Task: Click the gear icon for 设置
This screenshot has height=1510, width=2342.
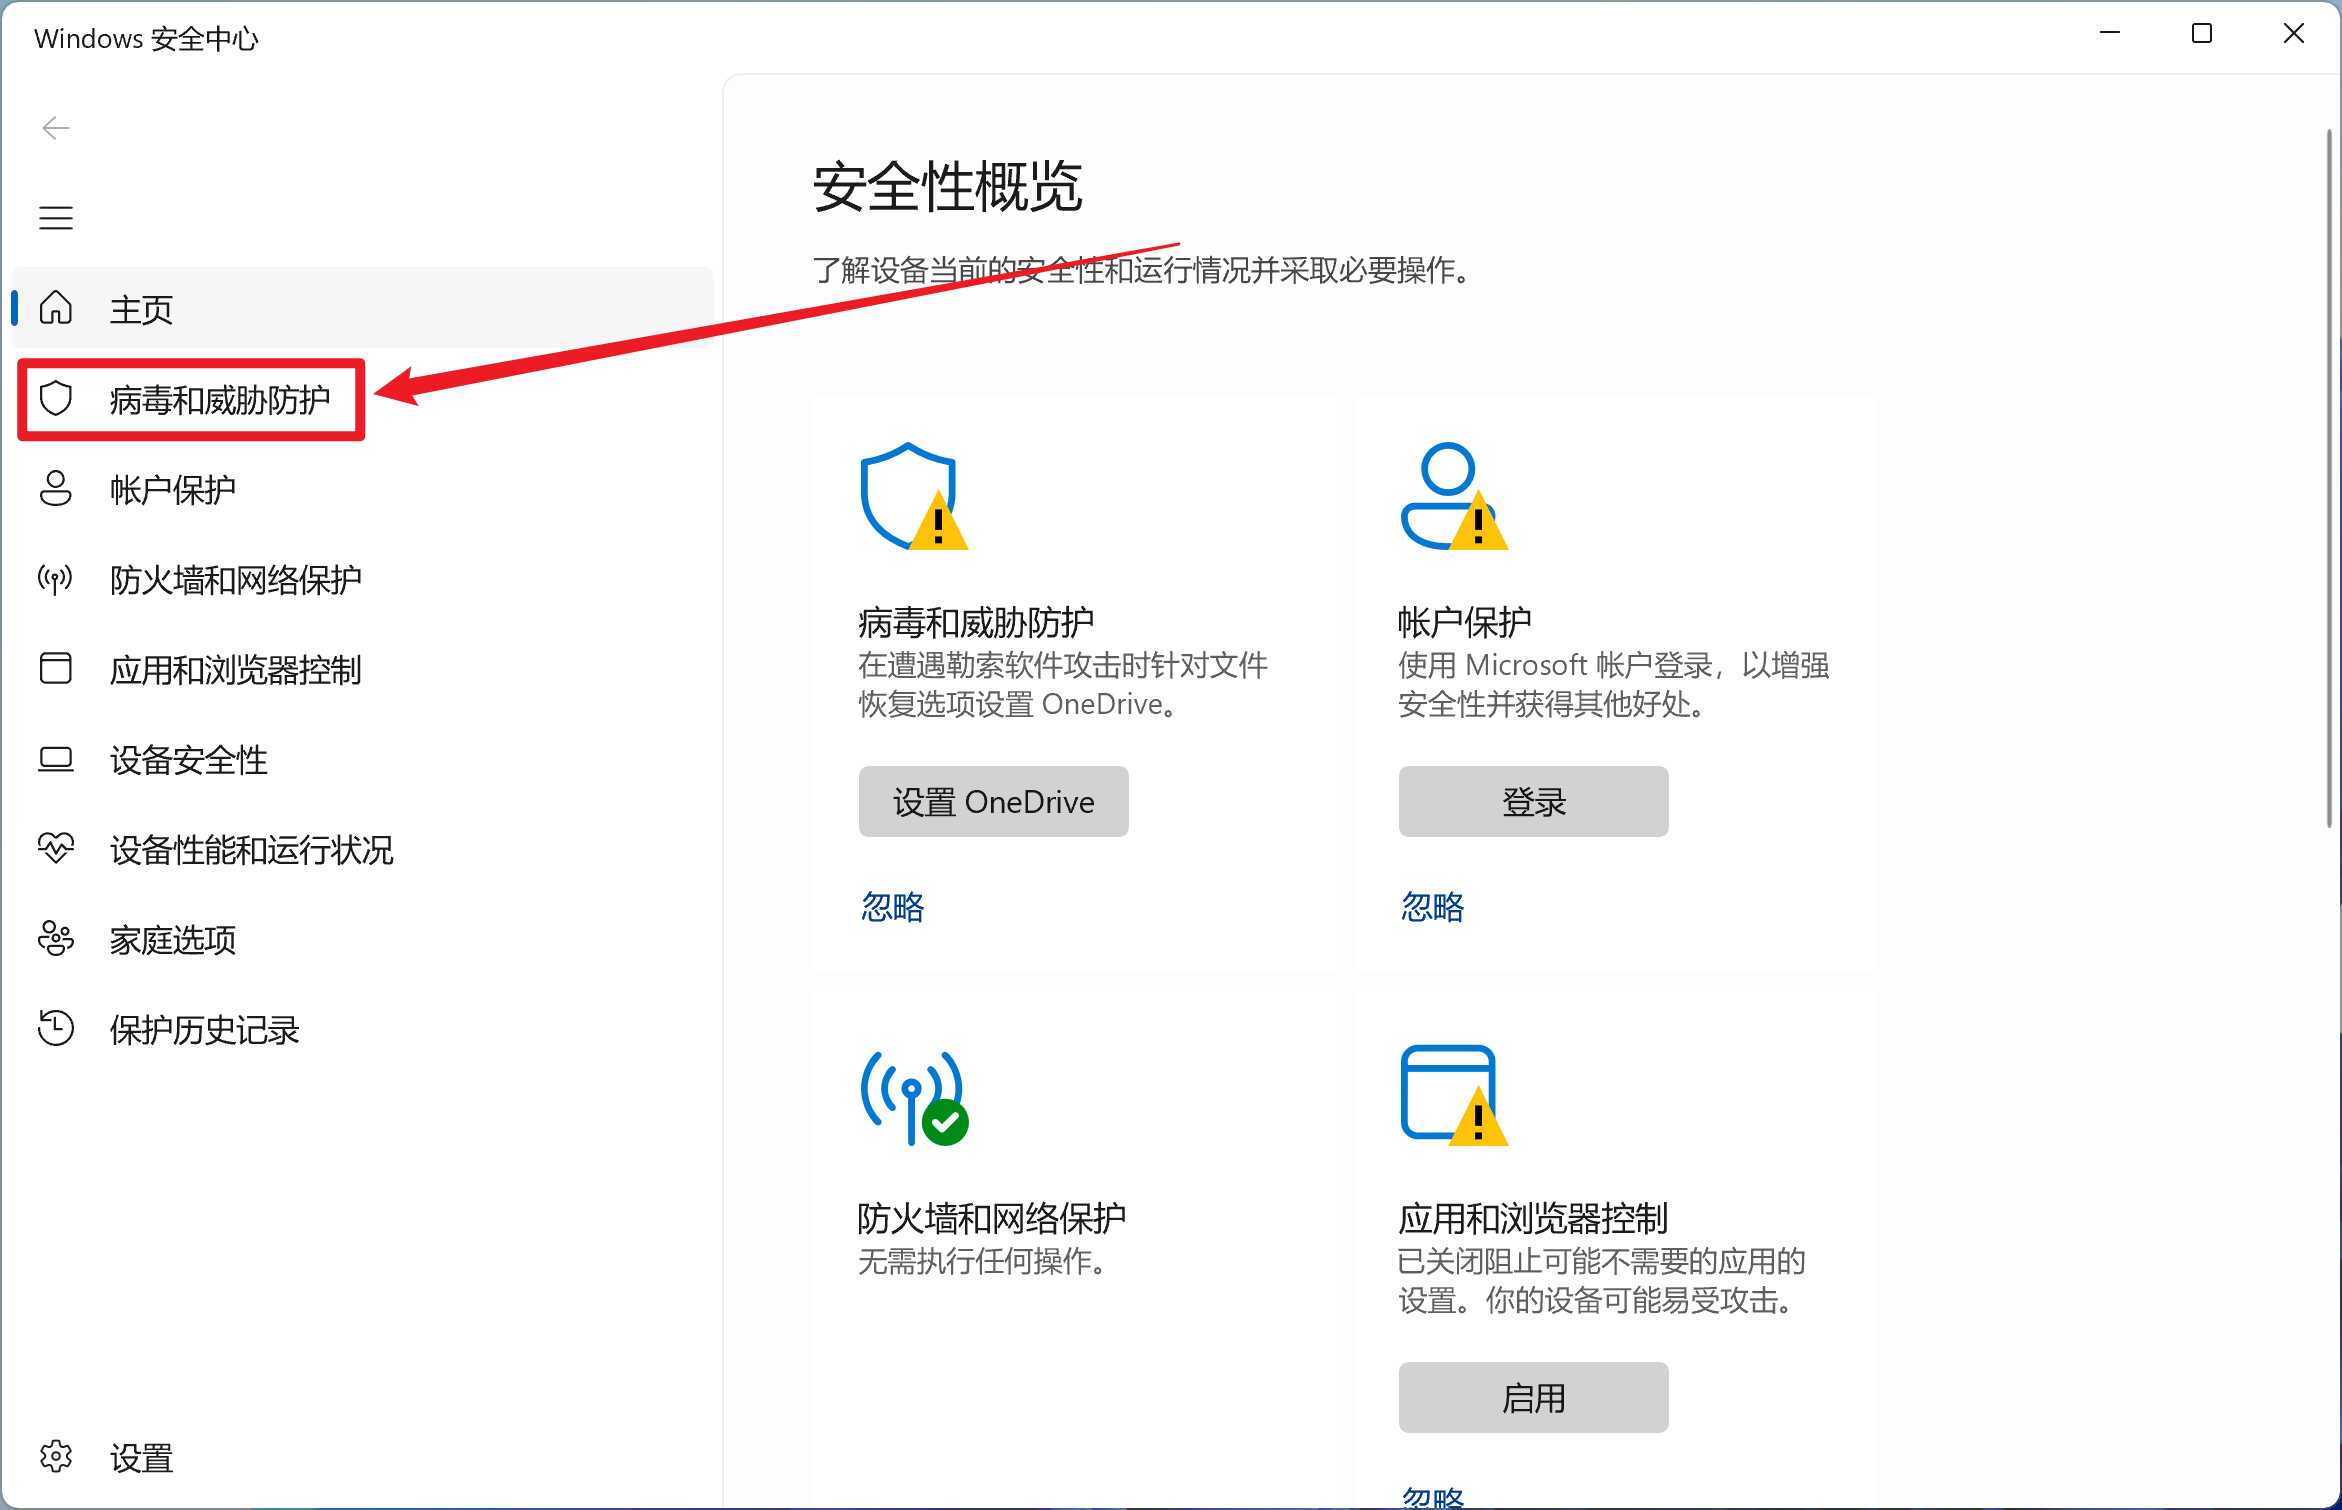Action: (x=56, y=1457)
